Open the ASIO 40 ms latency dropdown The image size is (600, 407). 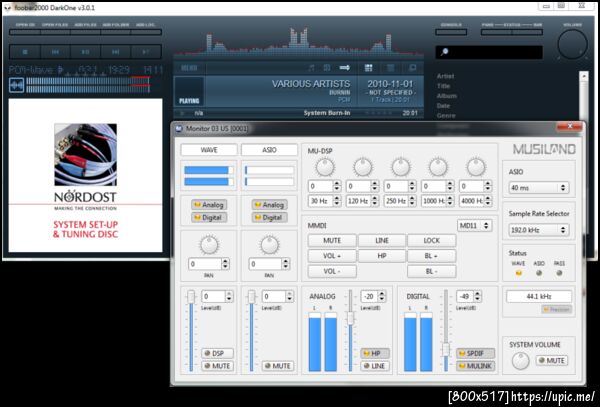(538, 188)
